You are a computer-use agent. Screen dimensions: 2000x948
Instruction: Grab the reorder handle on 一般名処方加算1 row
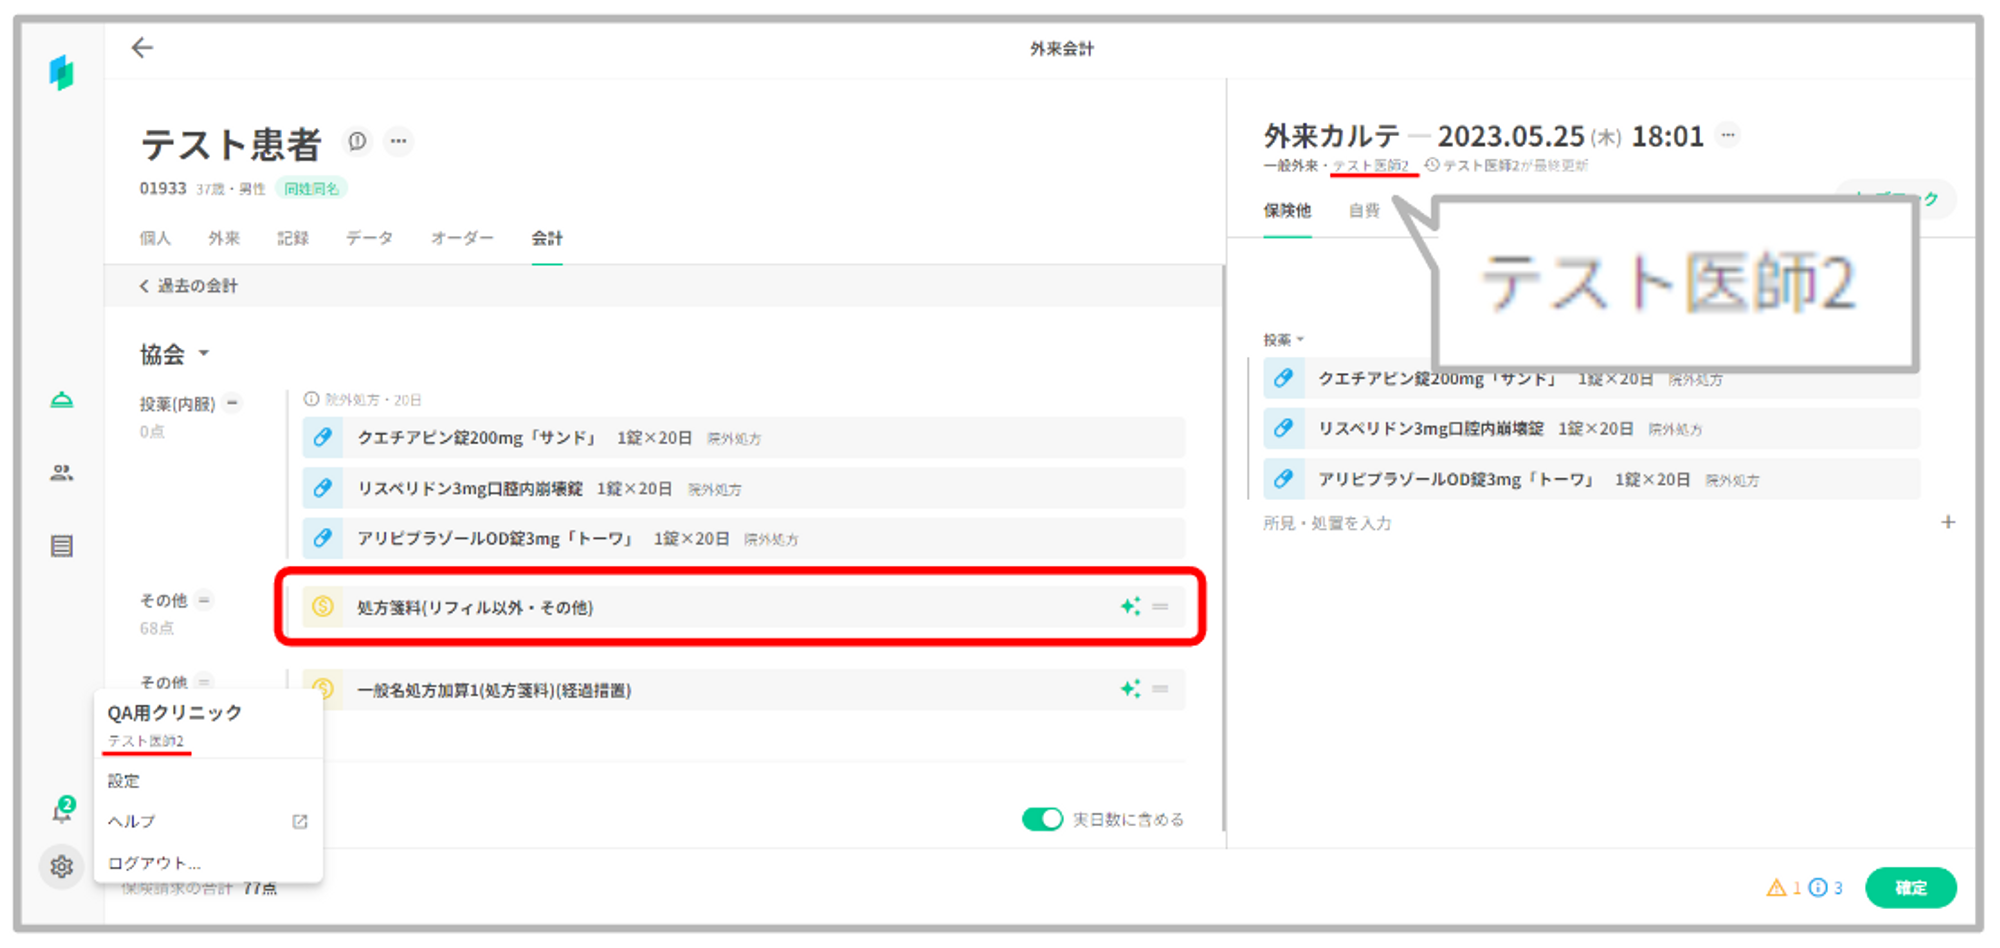point(1161,688)
